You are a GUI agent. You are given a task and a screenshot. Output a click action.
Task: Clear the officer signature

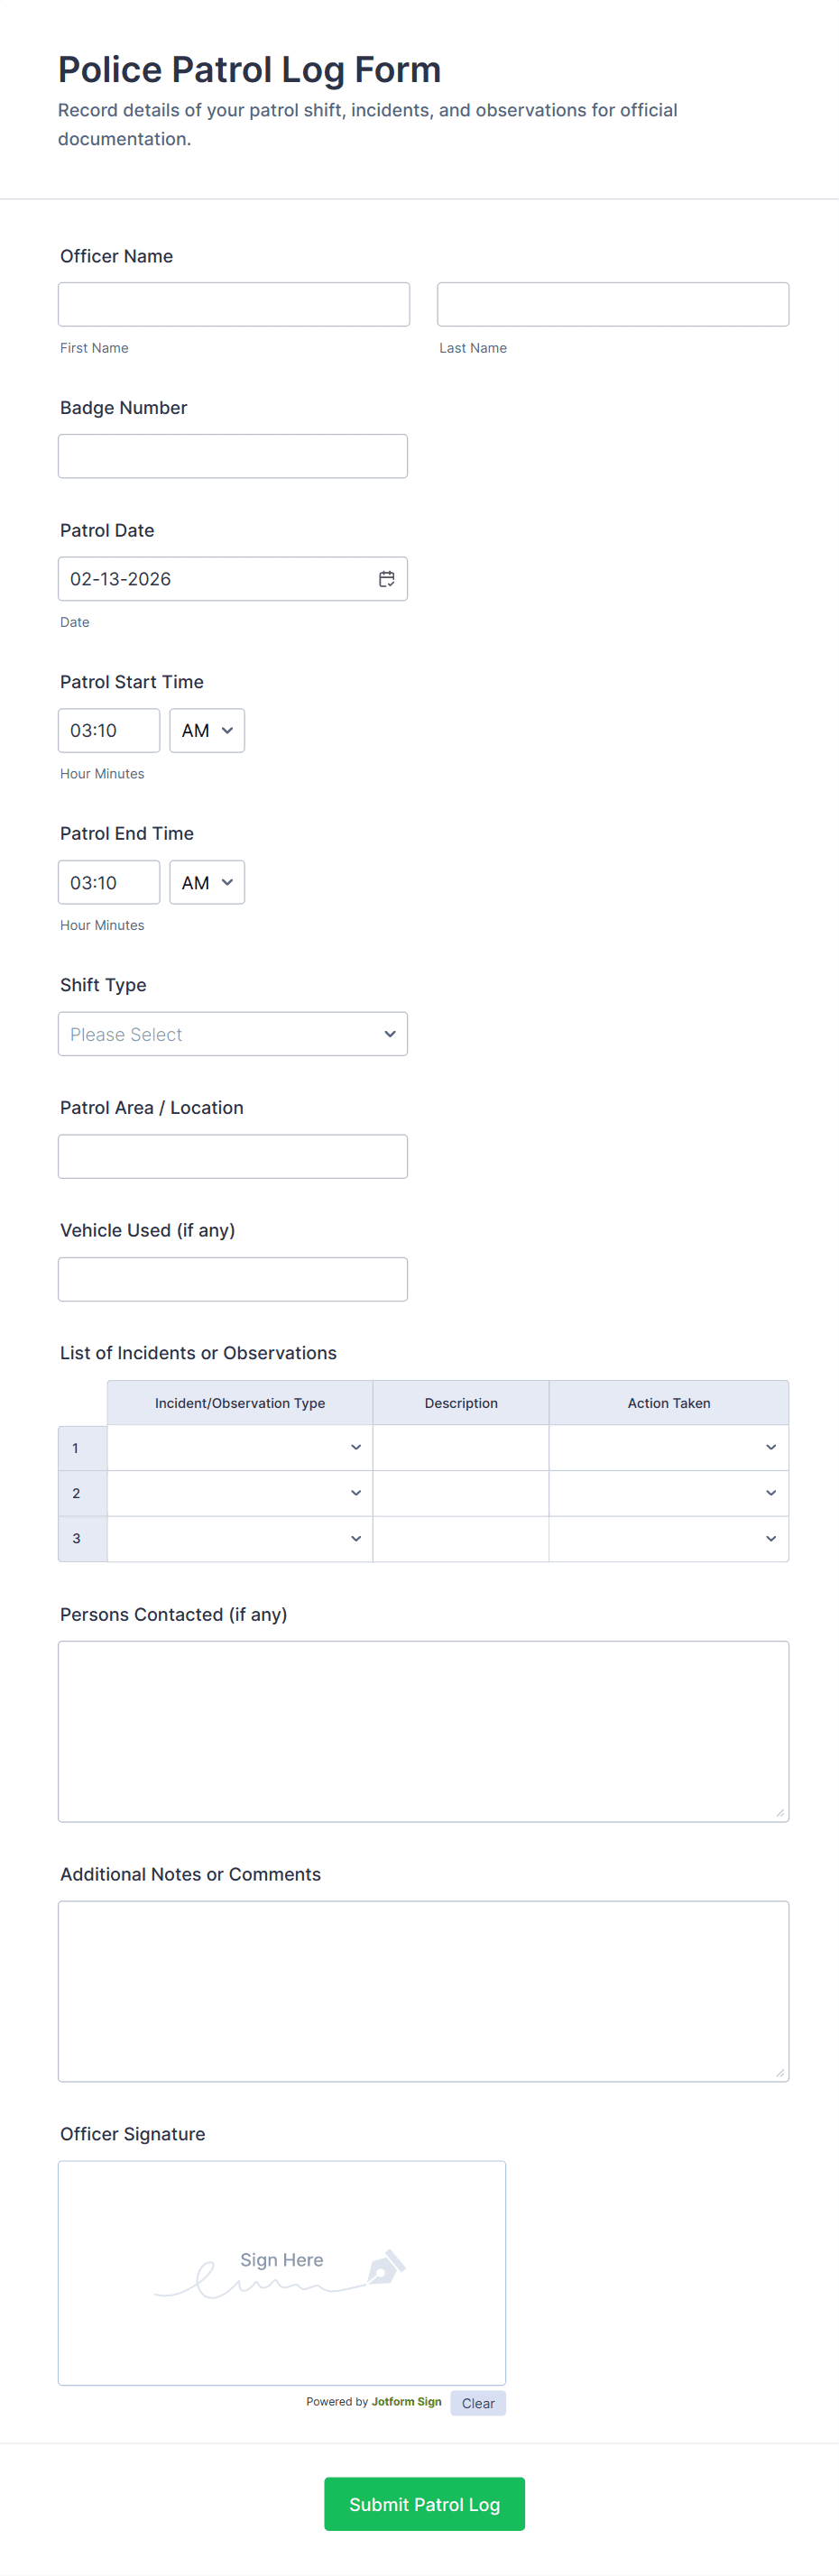(478, 2403)
